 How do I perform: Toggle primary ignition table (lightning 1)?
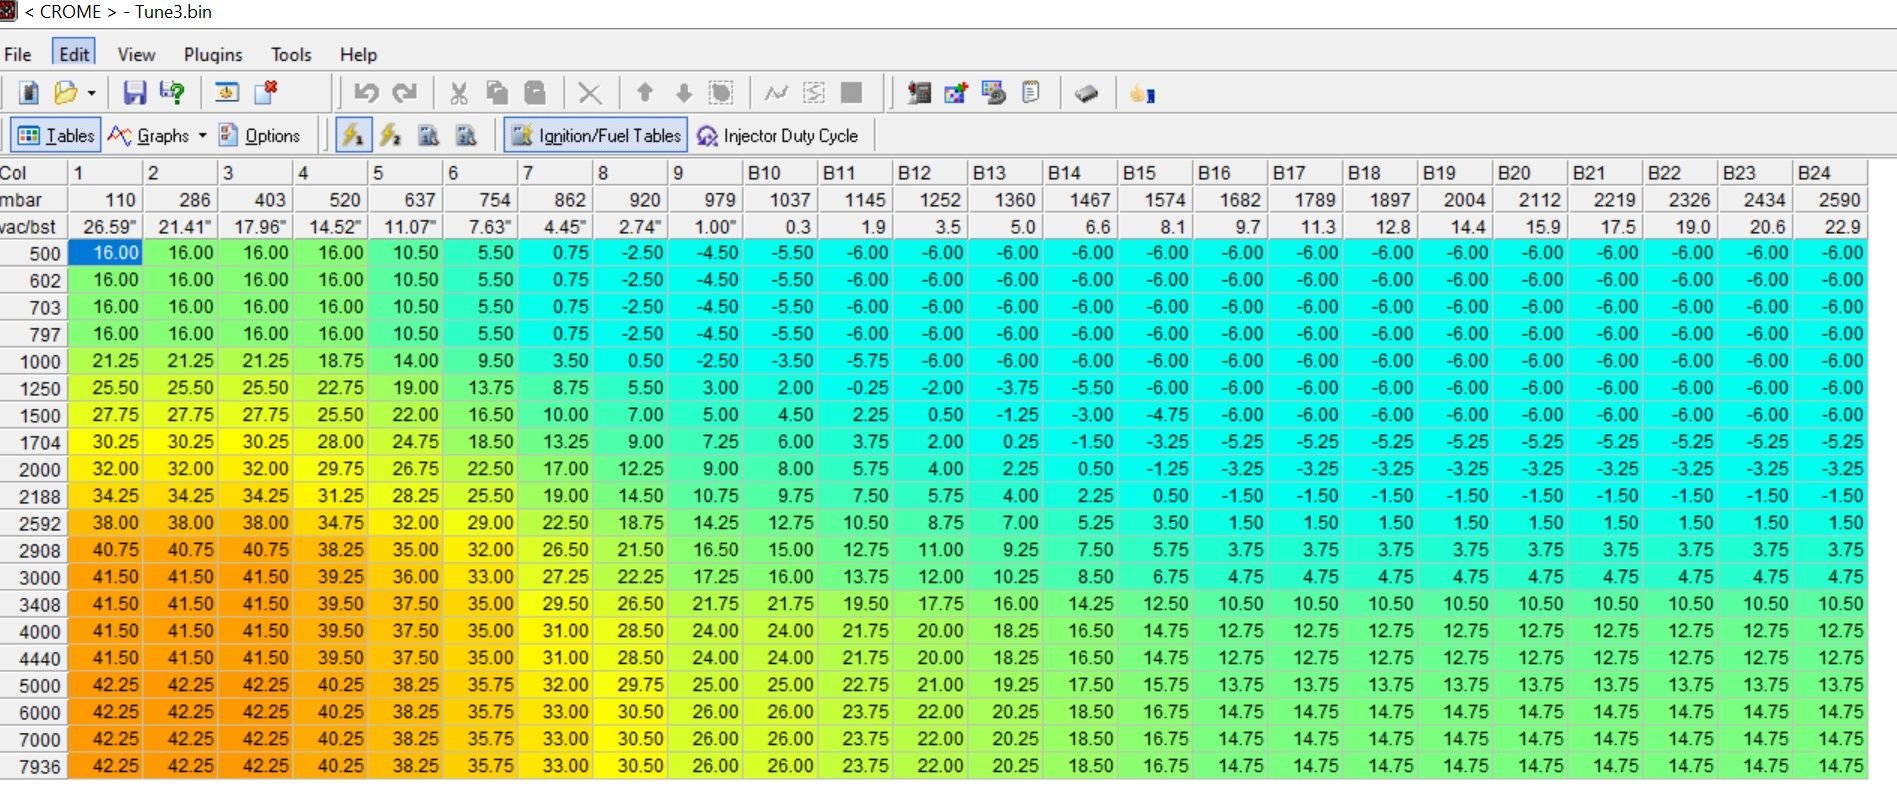[x=352, y=135]
